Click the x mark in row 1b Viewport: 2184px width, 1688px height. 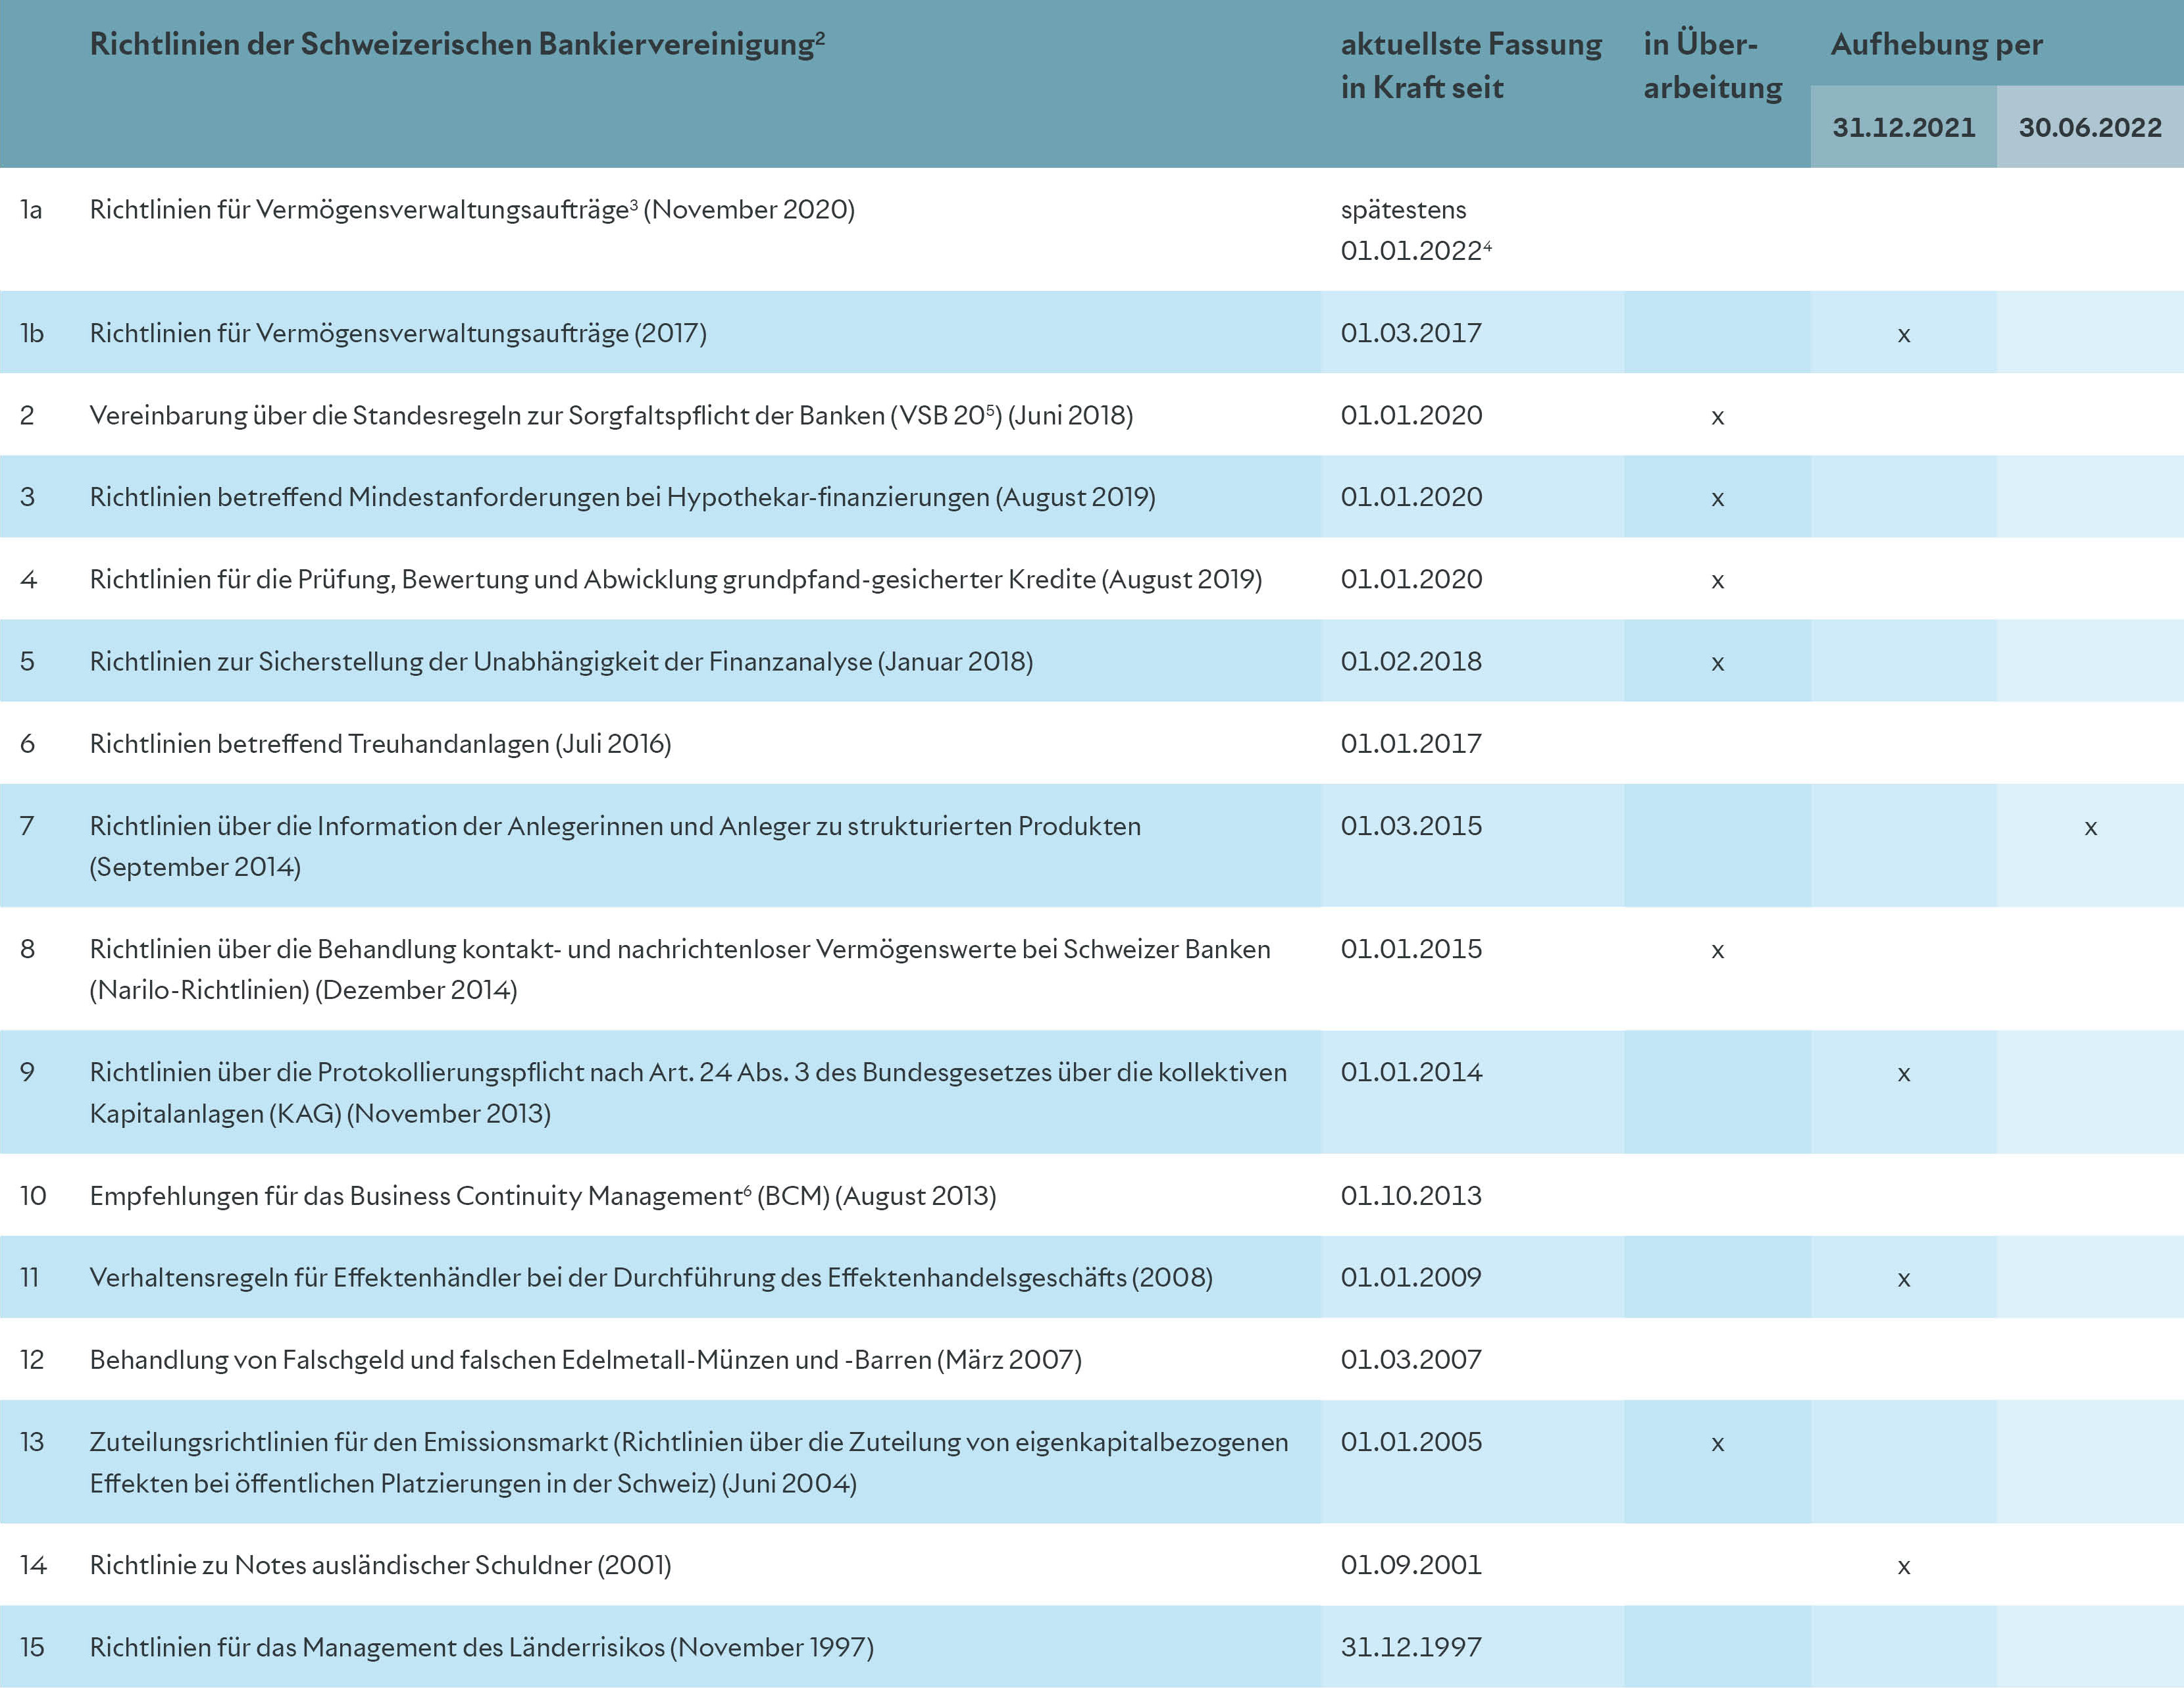(x=1903, y=336)
